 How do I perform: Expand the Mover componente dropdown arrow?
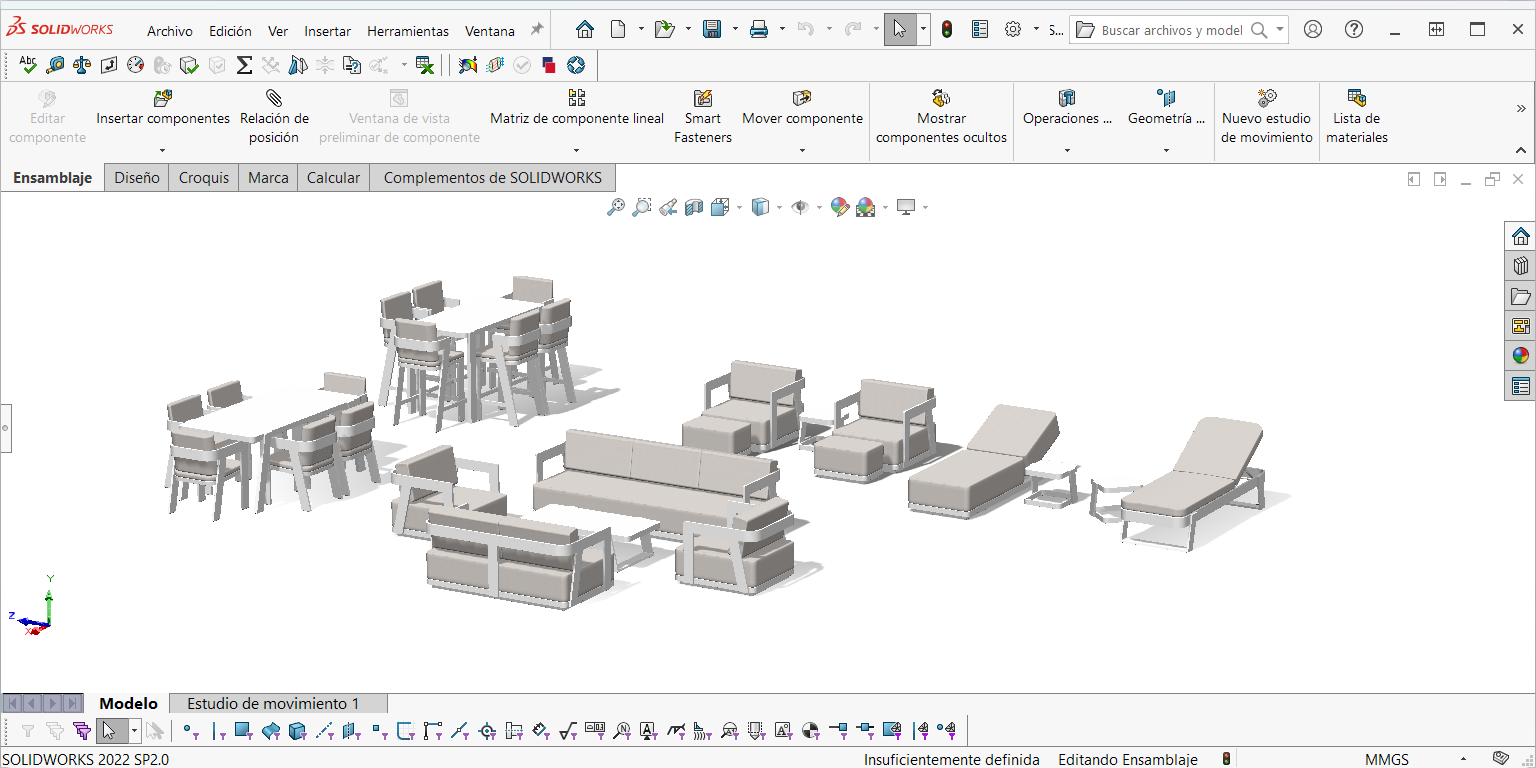[x=802, y=151]
